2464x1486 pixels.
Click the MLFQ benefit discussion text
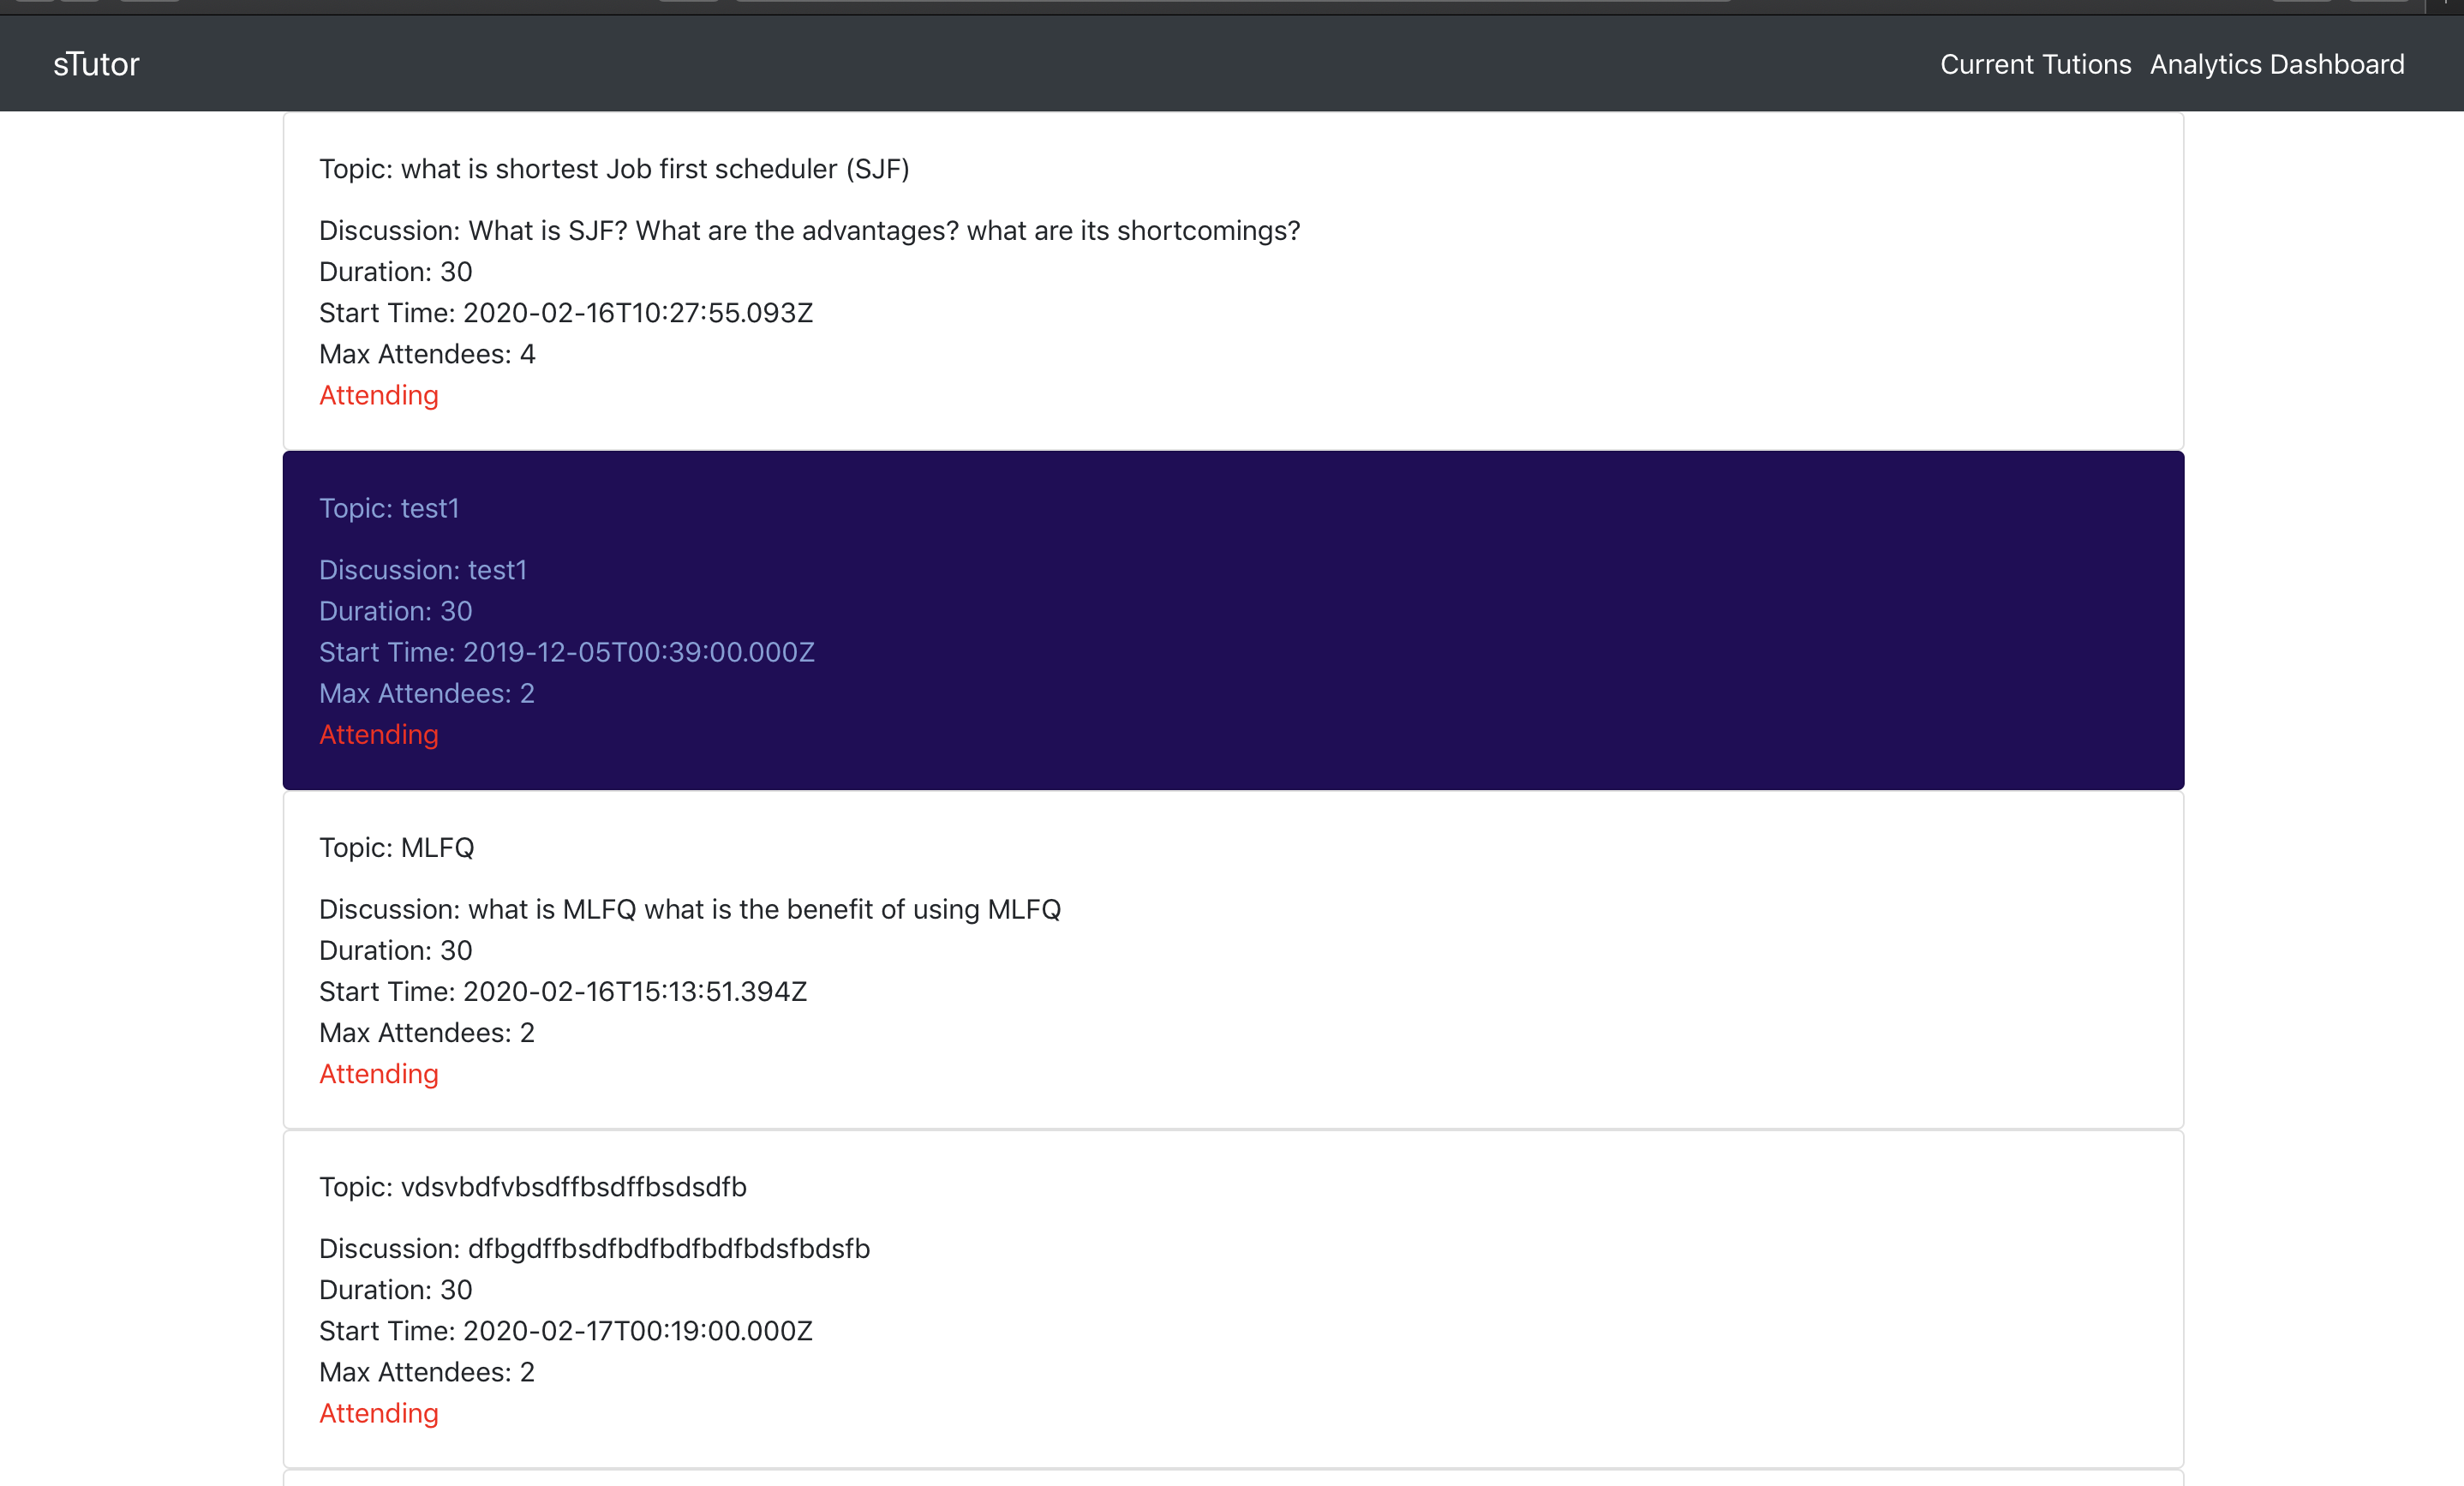point(689,909)
